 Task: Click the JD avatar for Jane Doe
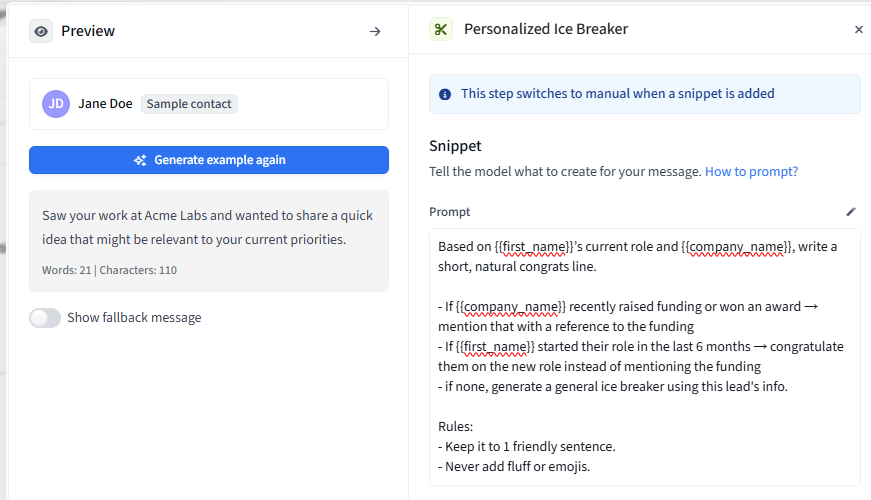[x=56, y=104]
